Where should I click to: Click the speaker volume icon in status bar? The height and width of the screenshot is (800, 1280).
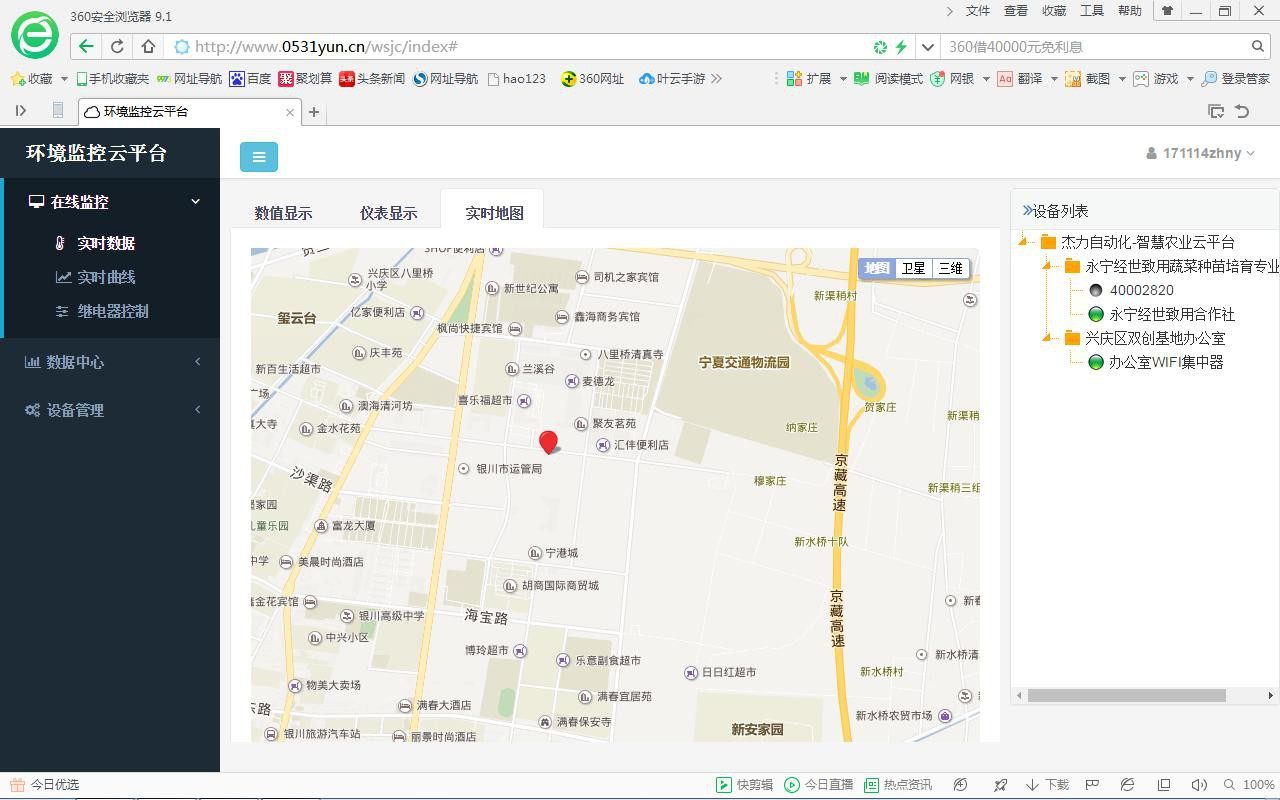[x=1199, y=785]
